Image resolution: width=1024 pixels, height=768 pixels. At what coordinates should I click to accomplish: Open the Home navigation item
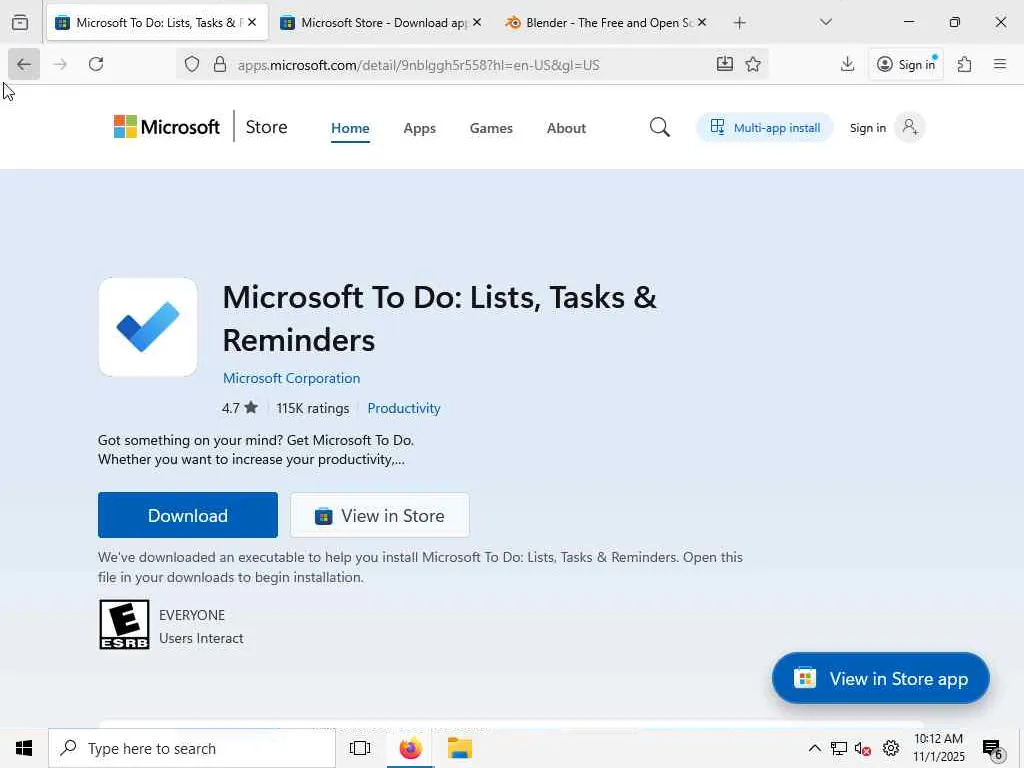(x=350, y=128)
